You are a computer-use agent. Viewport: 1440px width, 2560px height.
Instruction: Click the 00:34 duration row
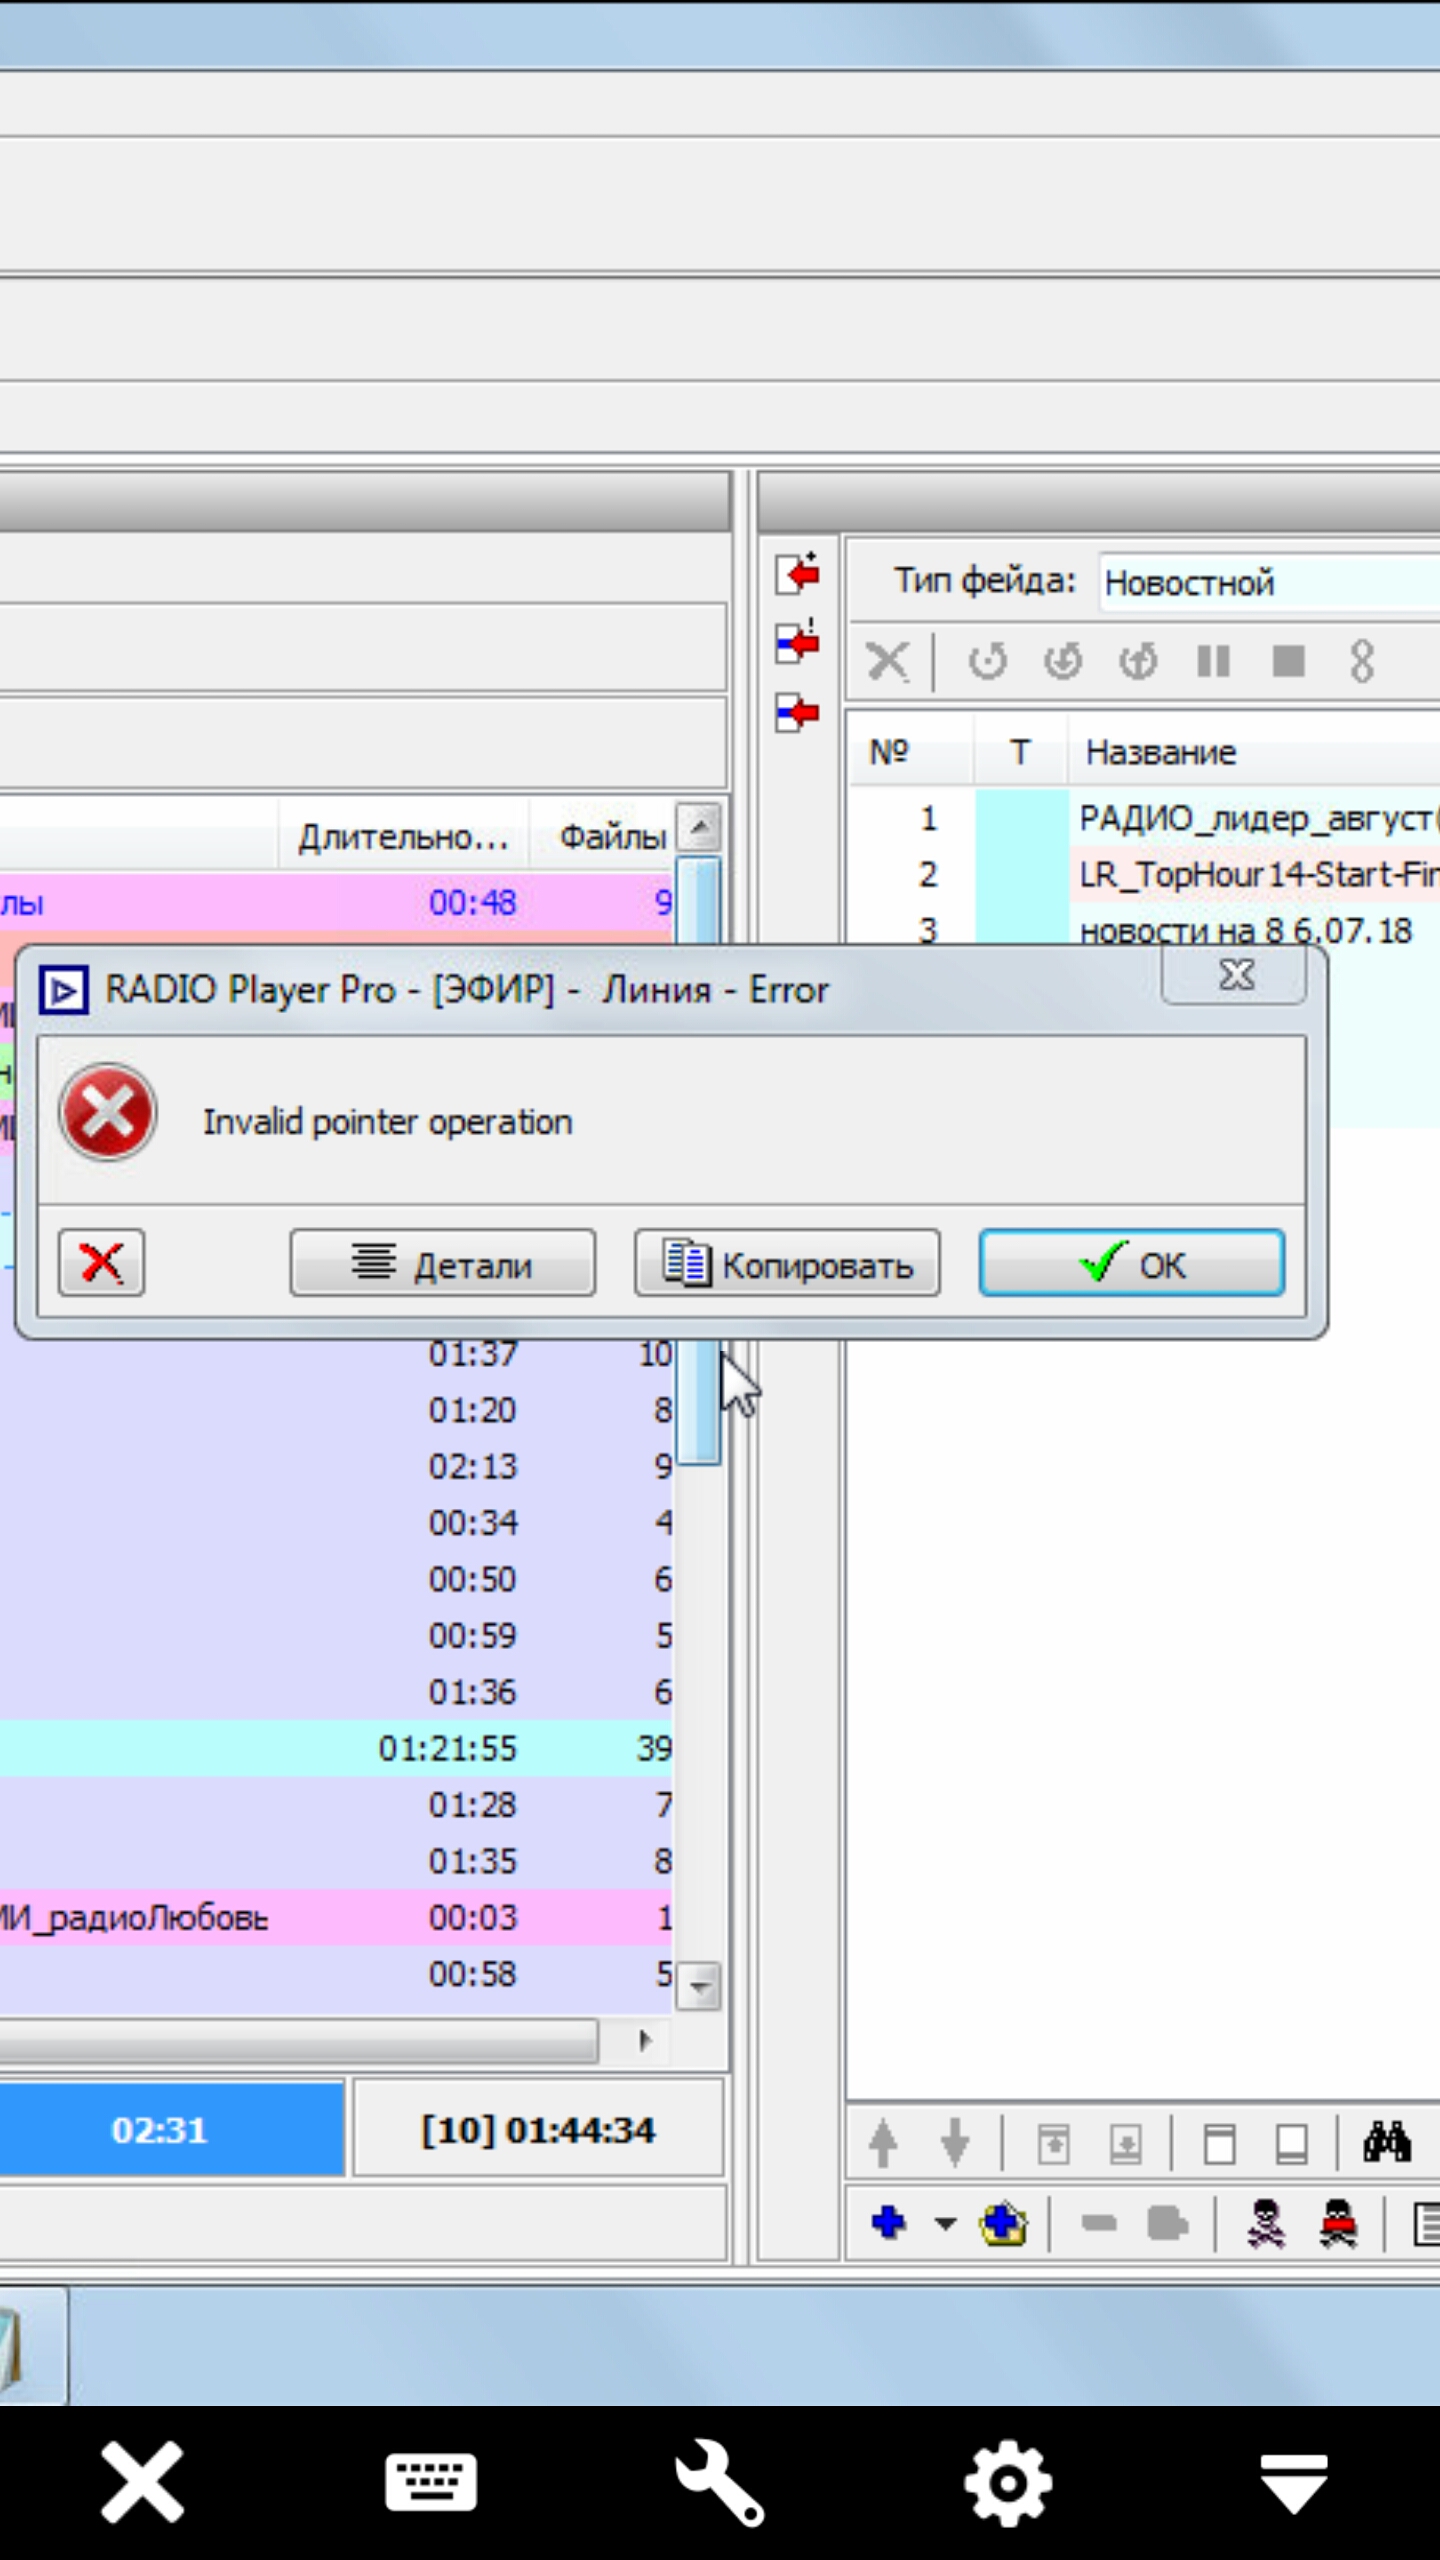click(x=337, y=1522)
